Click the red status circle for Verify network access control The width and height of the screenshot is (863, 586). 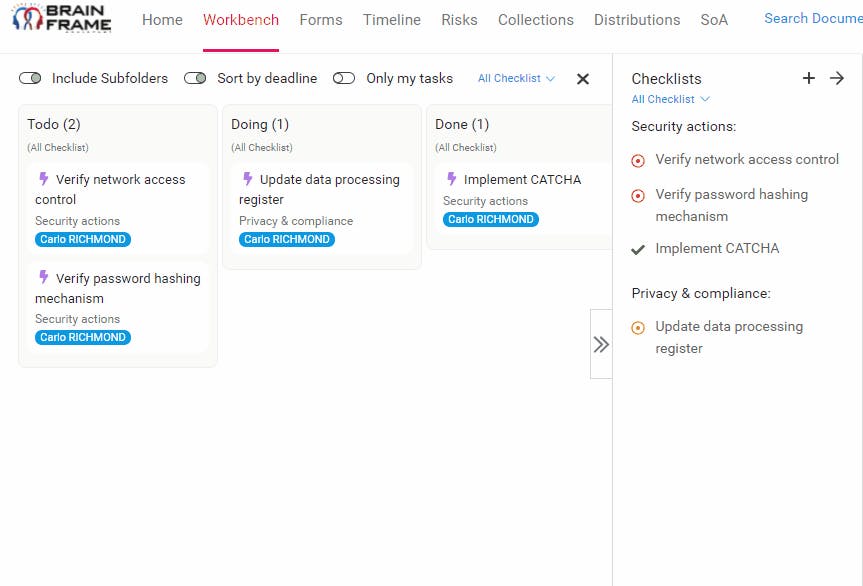click(x=638, y=160)
